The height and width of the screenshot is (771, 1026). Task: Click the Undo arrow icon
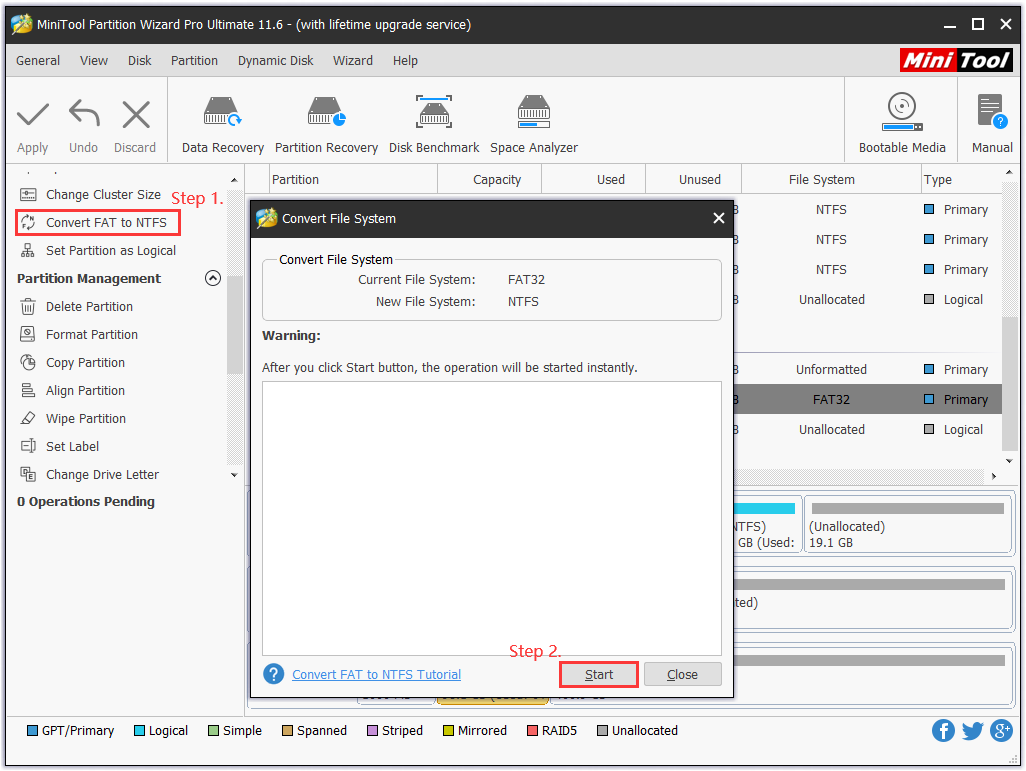click(x=84, y=113)
